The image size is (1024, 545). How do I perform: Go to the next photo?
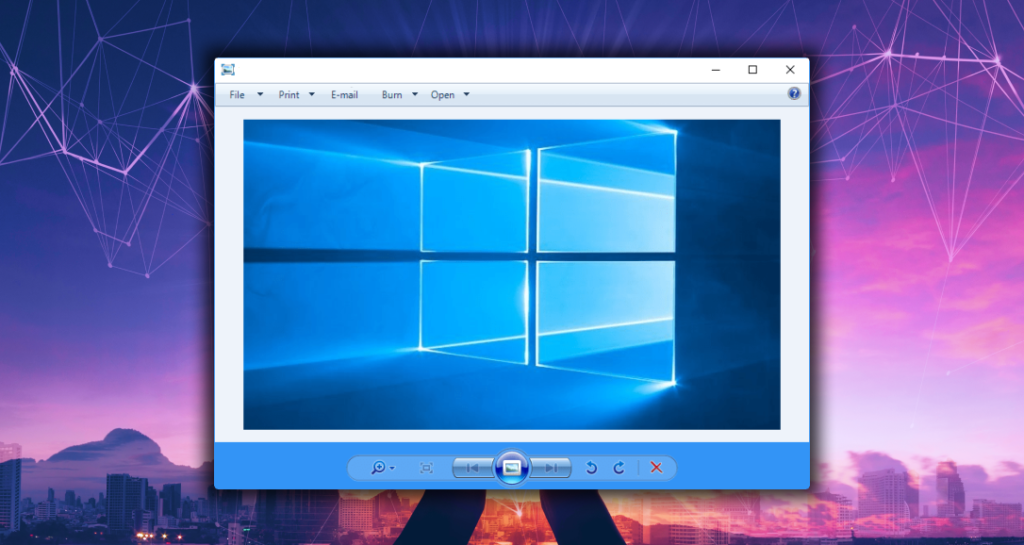point(551,468)
